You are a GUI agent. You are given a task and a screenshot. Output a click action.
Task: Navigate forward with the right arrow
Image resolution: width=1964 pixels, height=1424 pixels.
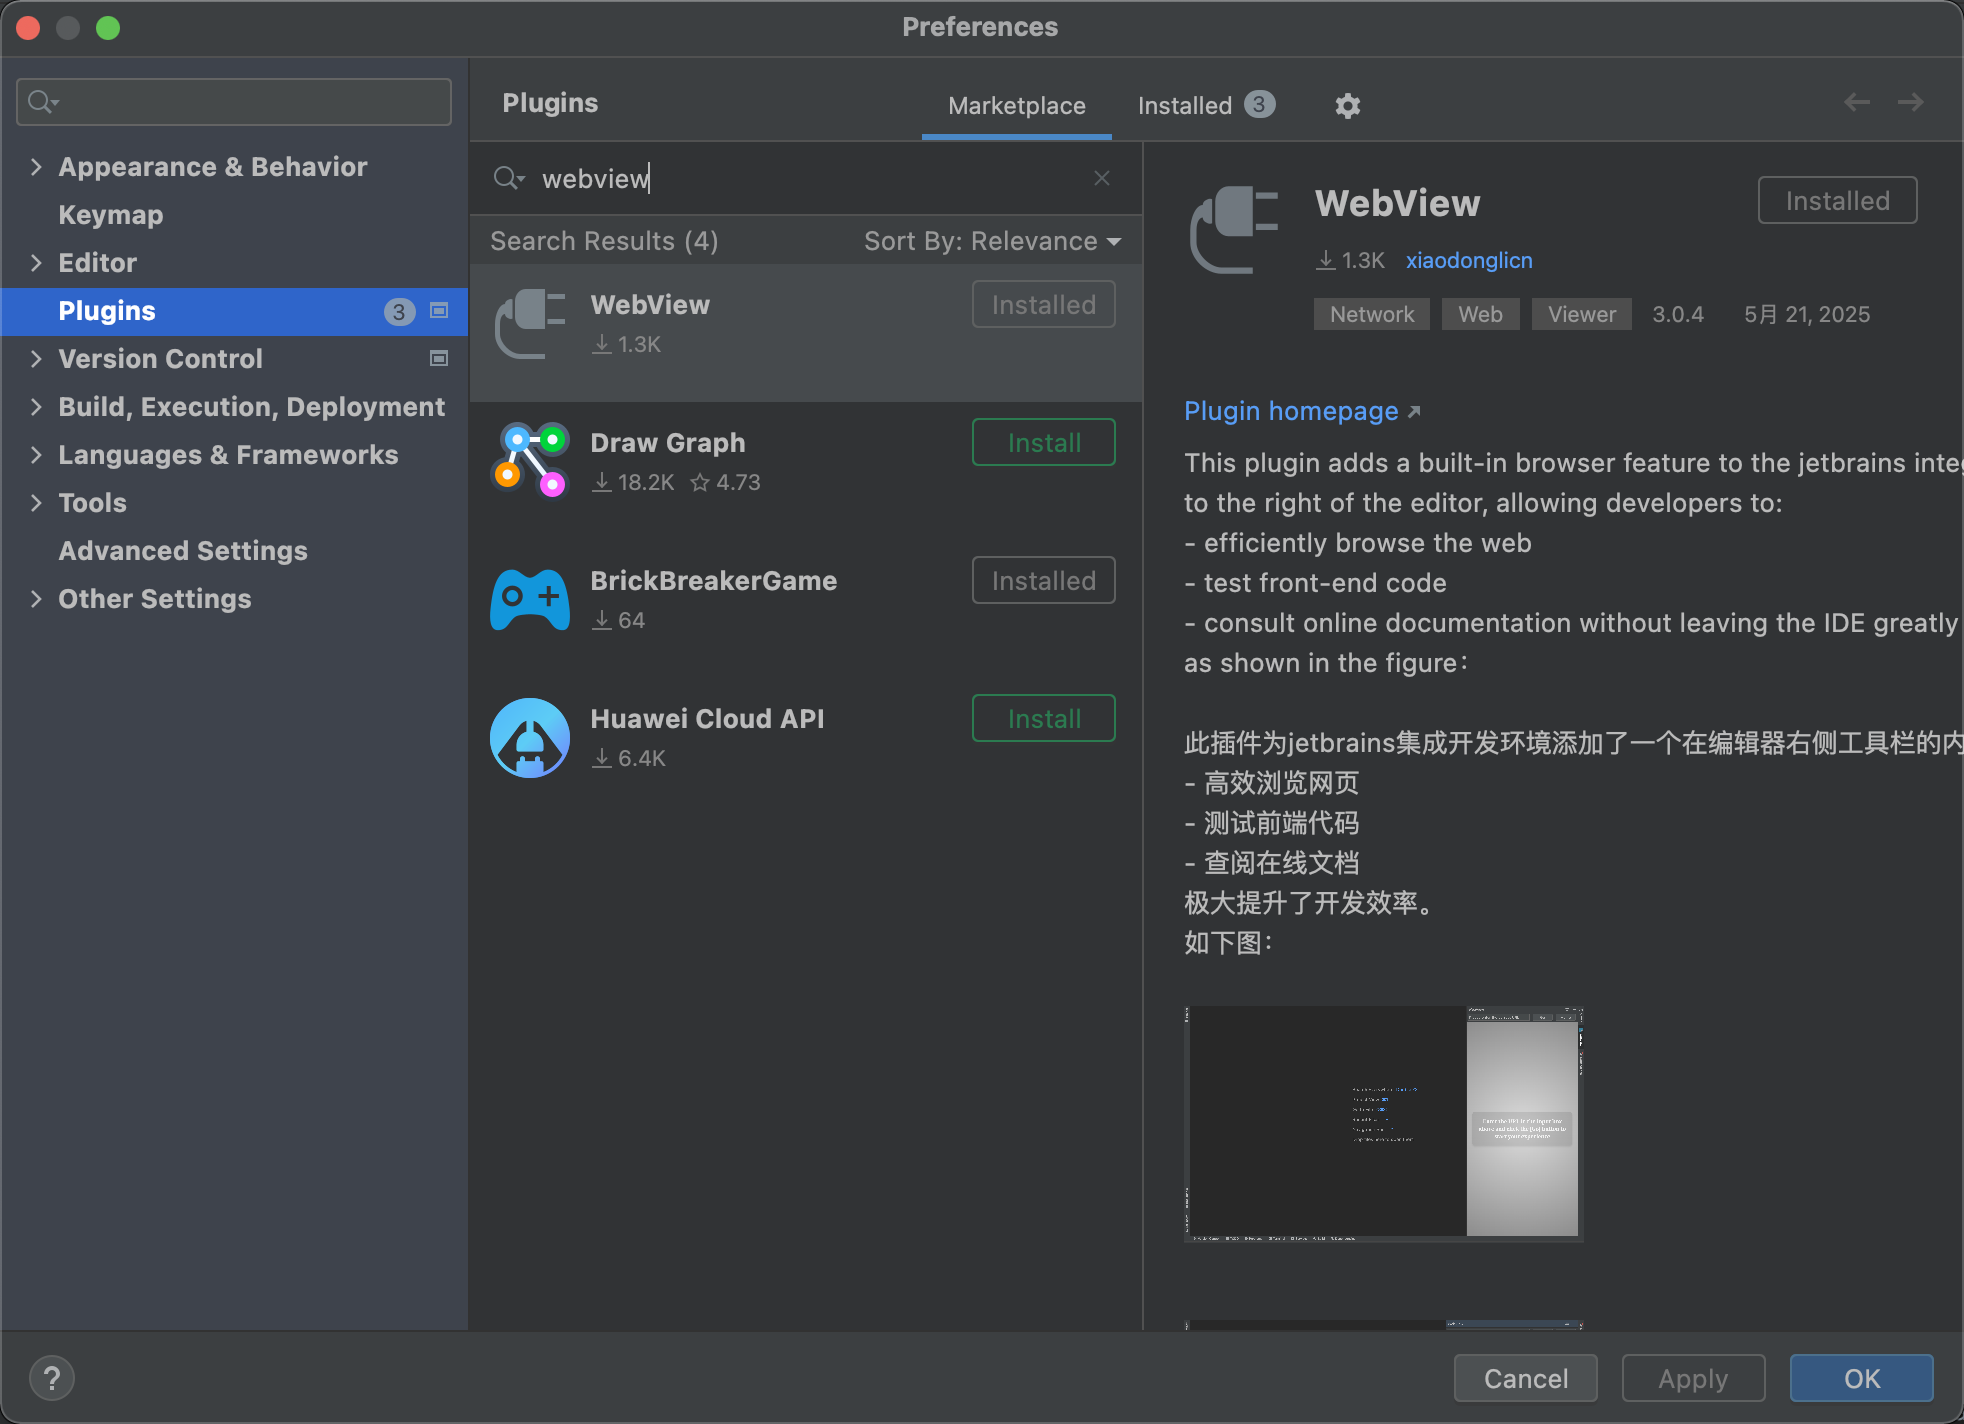tap(1910, 102)
